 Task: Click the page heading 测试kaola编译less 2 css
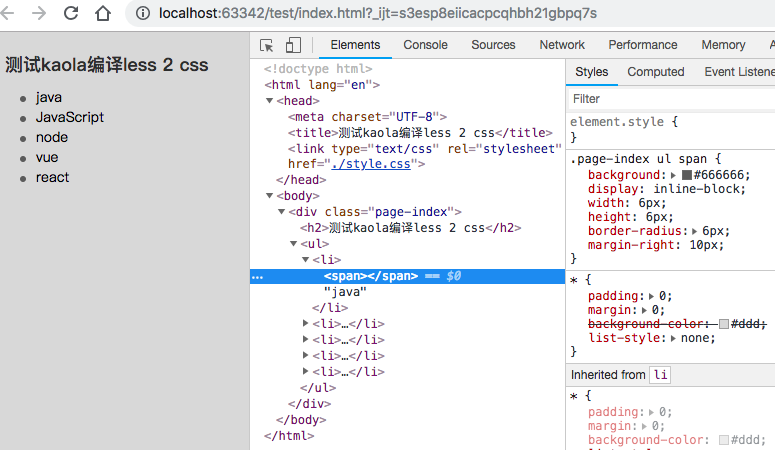click(x=107, y=65)
